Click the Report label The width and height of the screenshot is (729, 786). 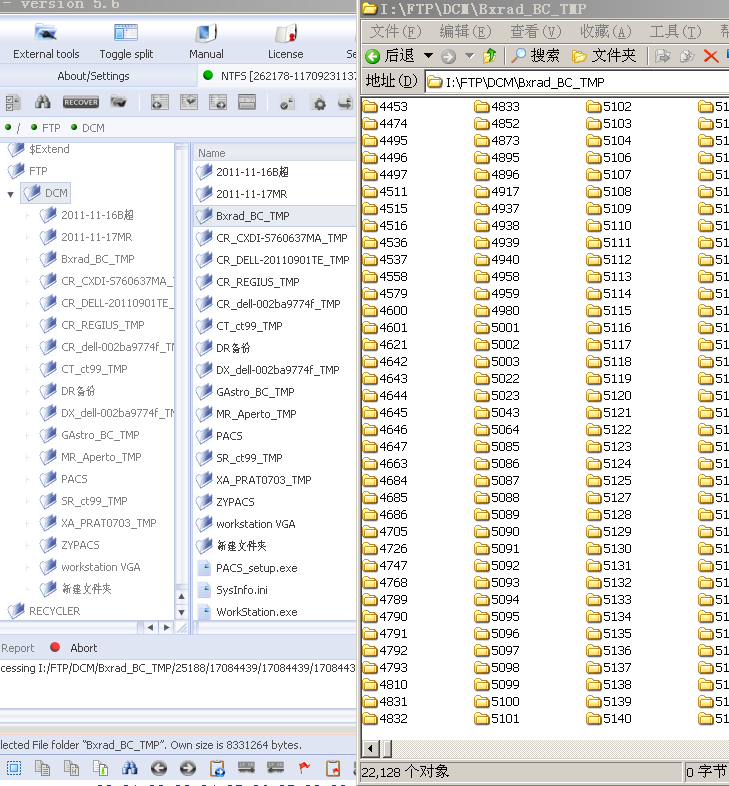18,648
